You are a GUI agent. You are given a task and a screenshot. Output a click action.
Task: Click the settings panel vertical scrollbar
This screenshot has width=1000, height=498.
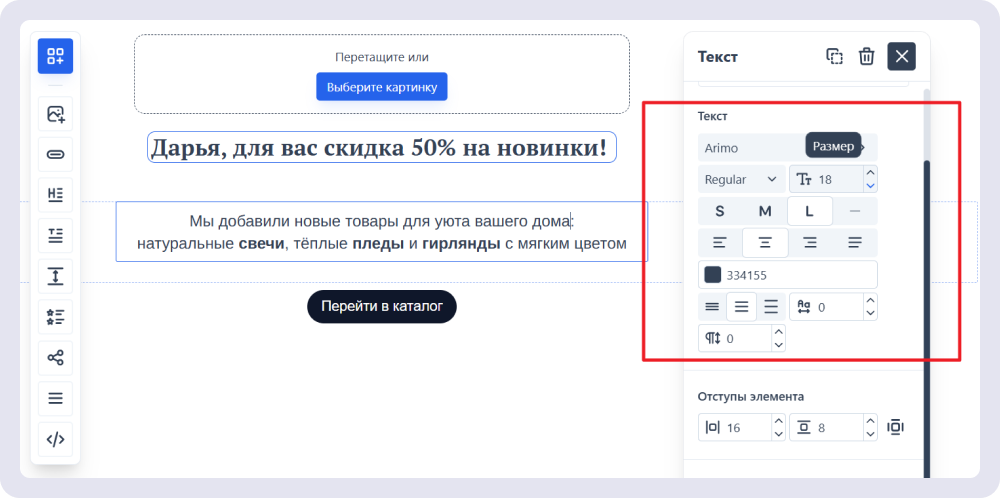click(x=927, y=319)
